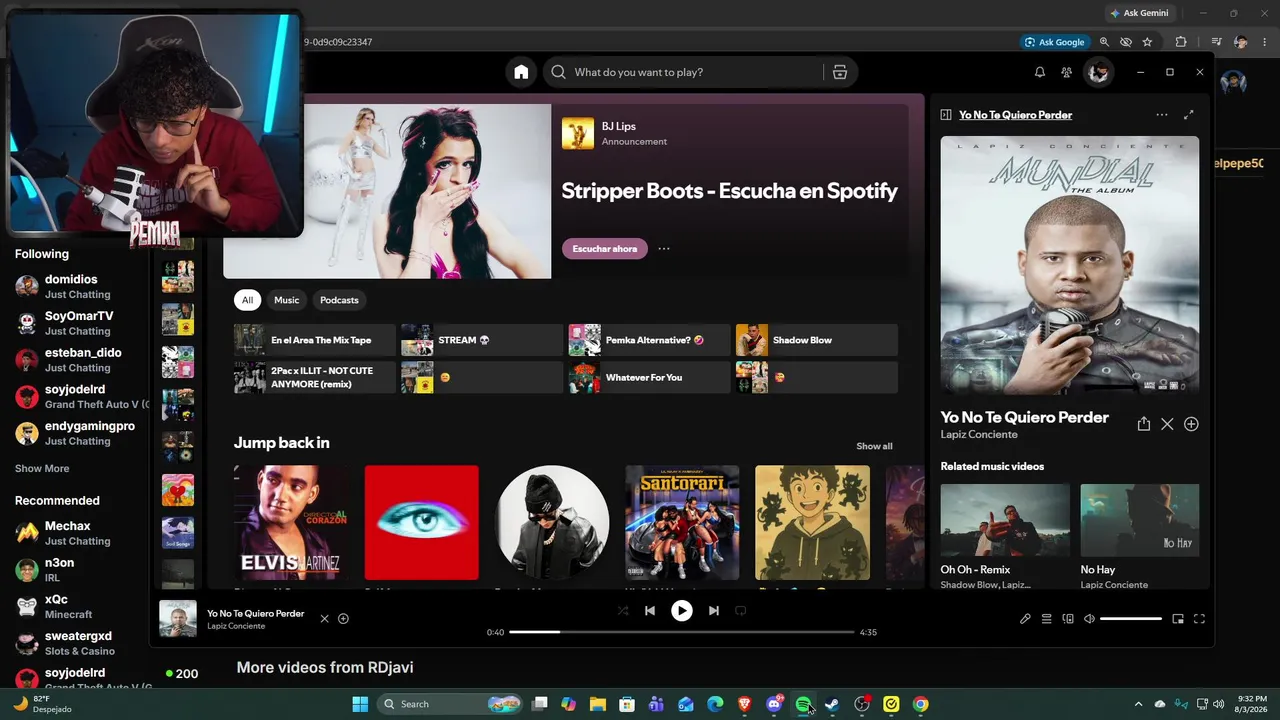Select the Music filter chip
This screenshot has height=720, width=1280.
tap(287, 300)
